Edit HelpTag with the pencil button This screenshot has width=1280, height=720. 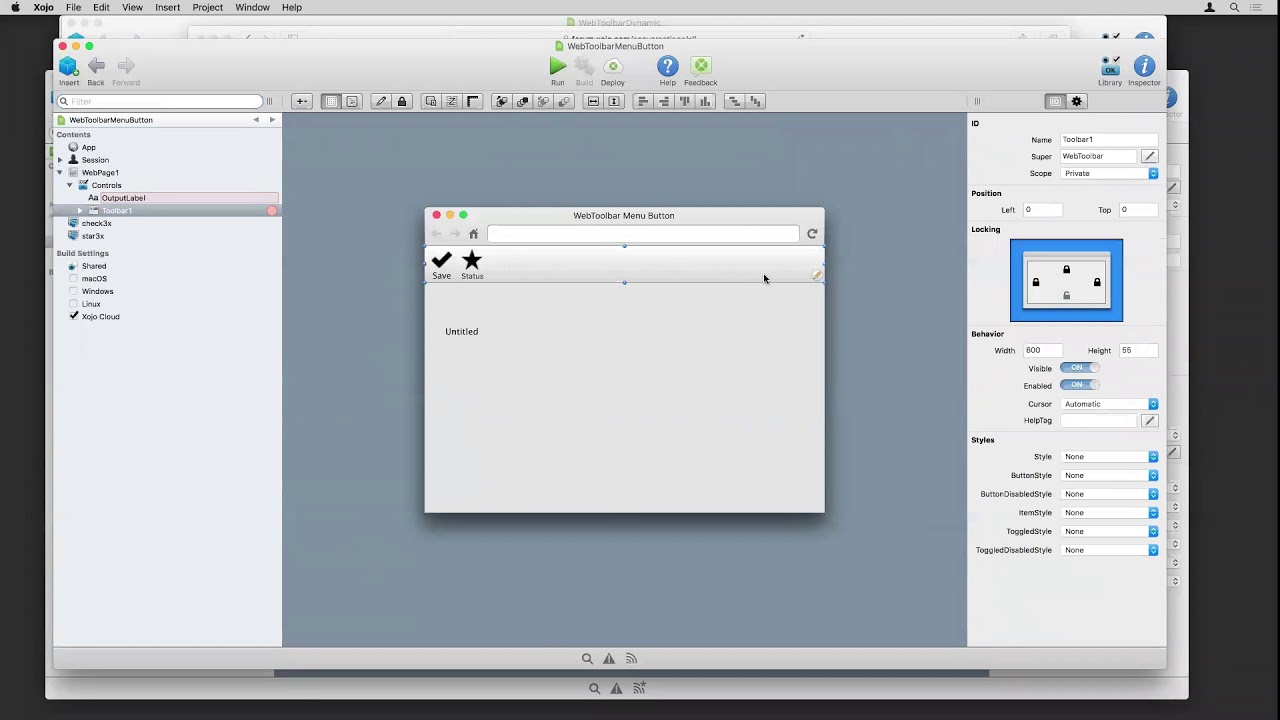coord(1149,421)
